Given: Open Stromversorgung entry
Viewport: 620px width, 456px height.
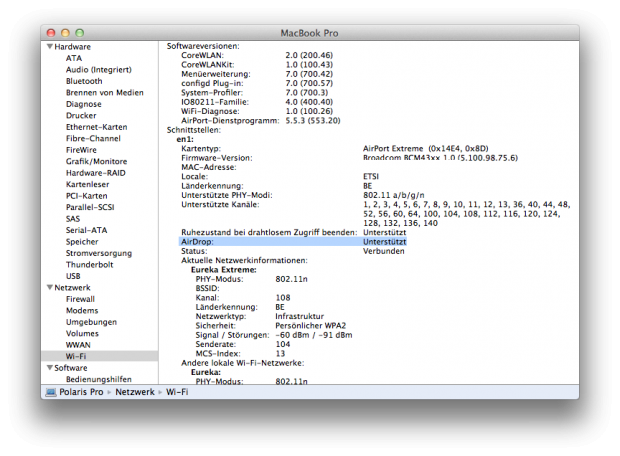Looking at the screenshot, I should click(99, 253).
